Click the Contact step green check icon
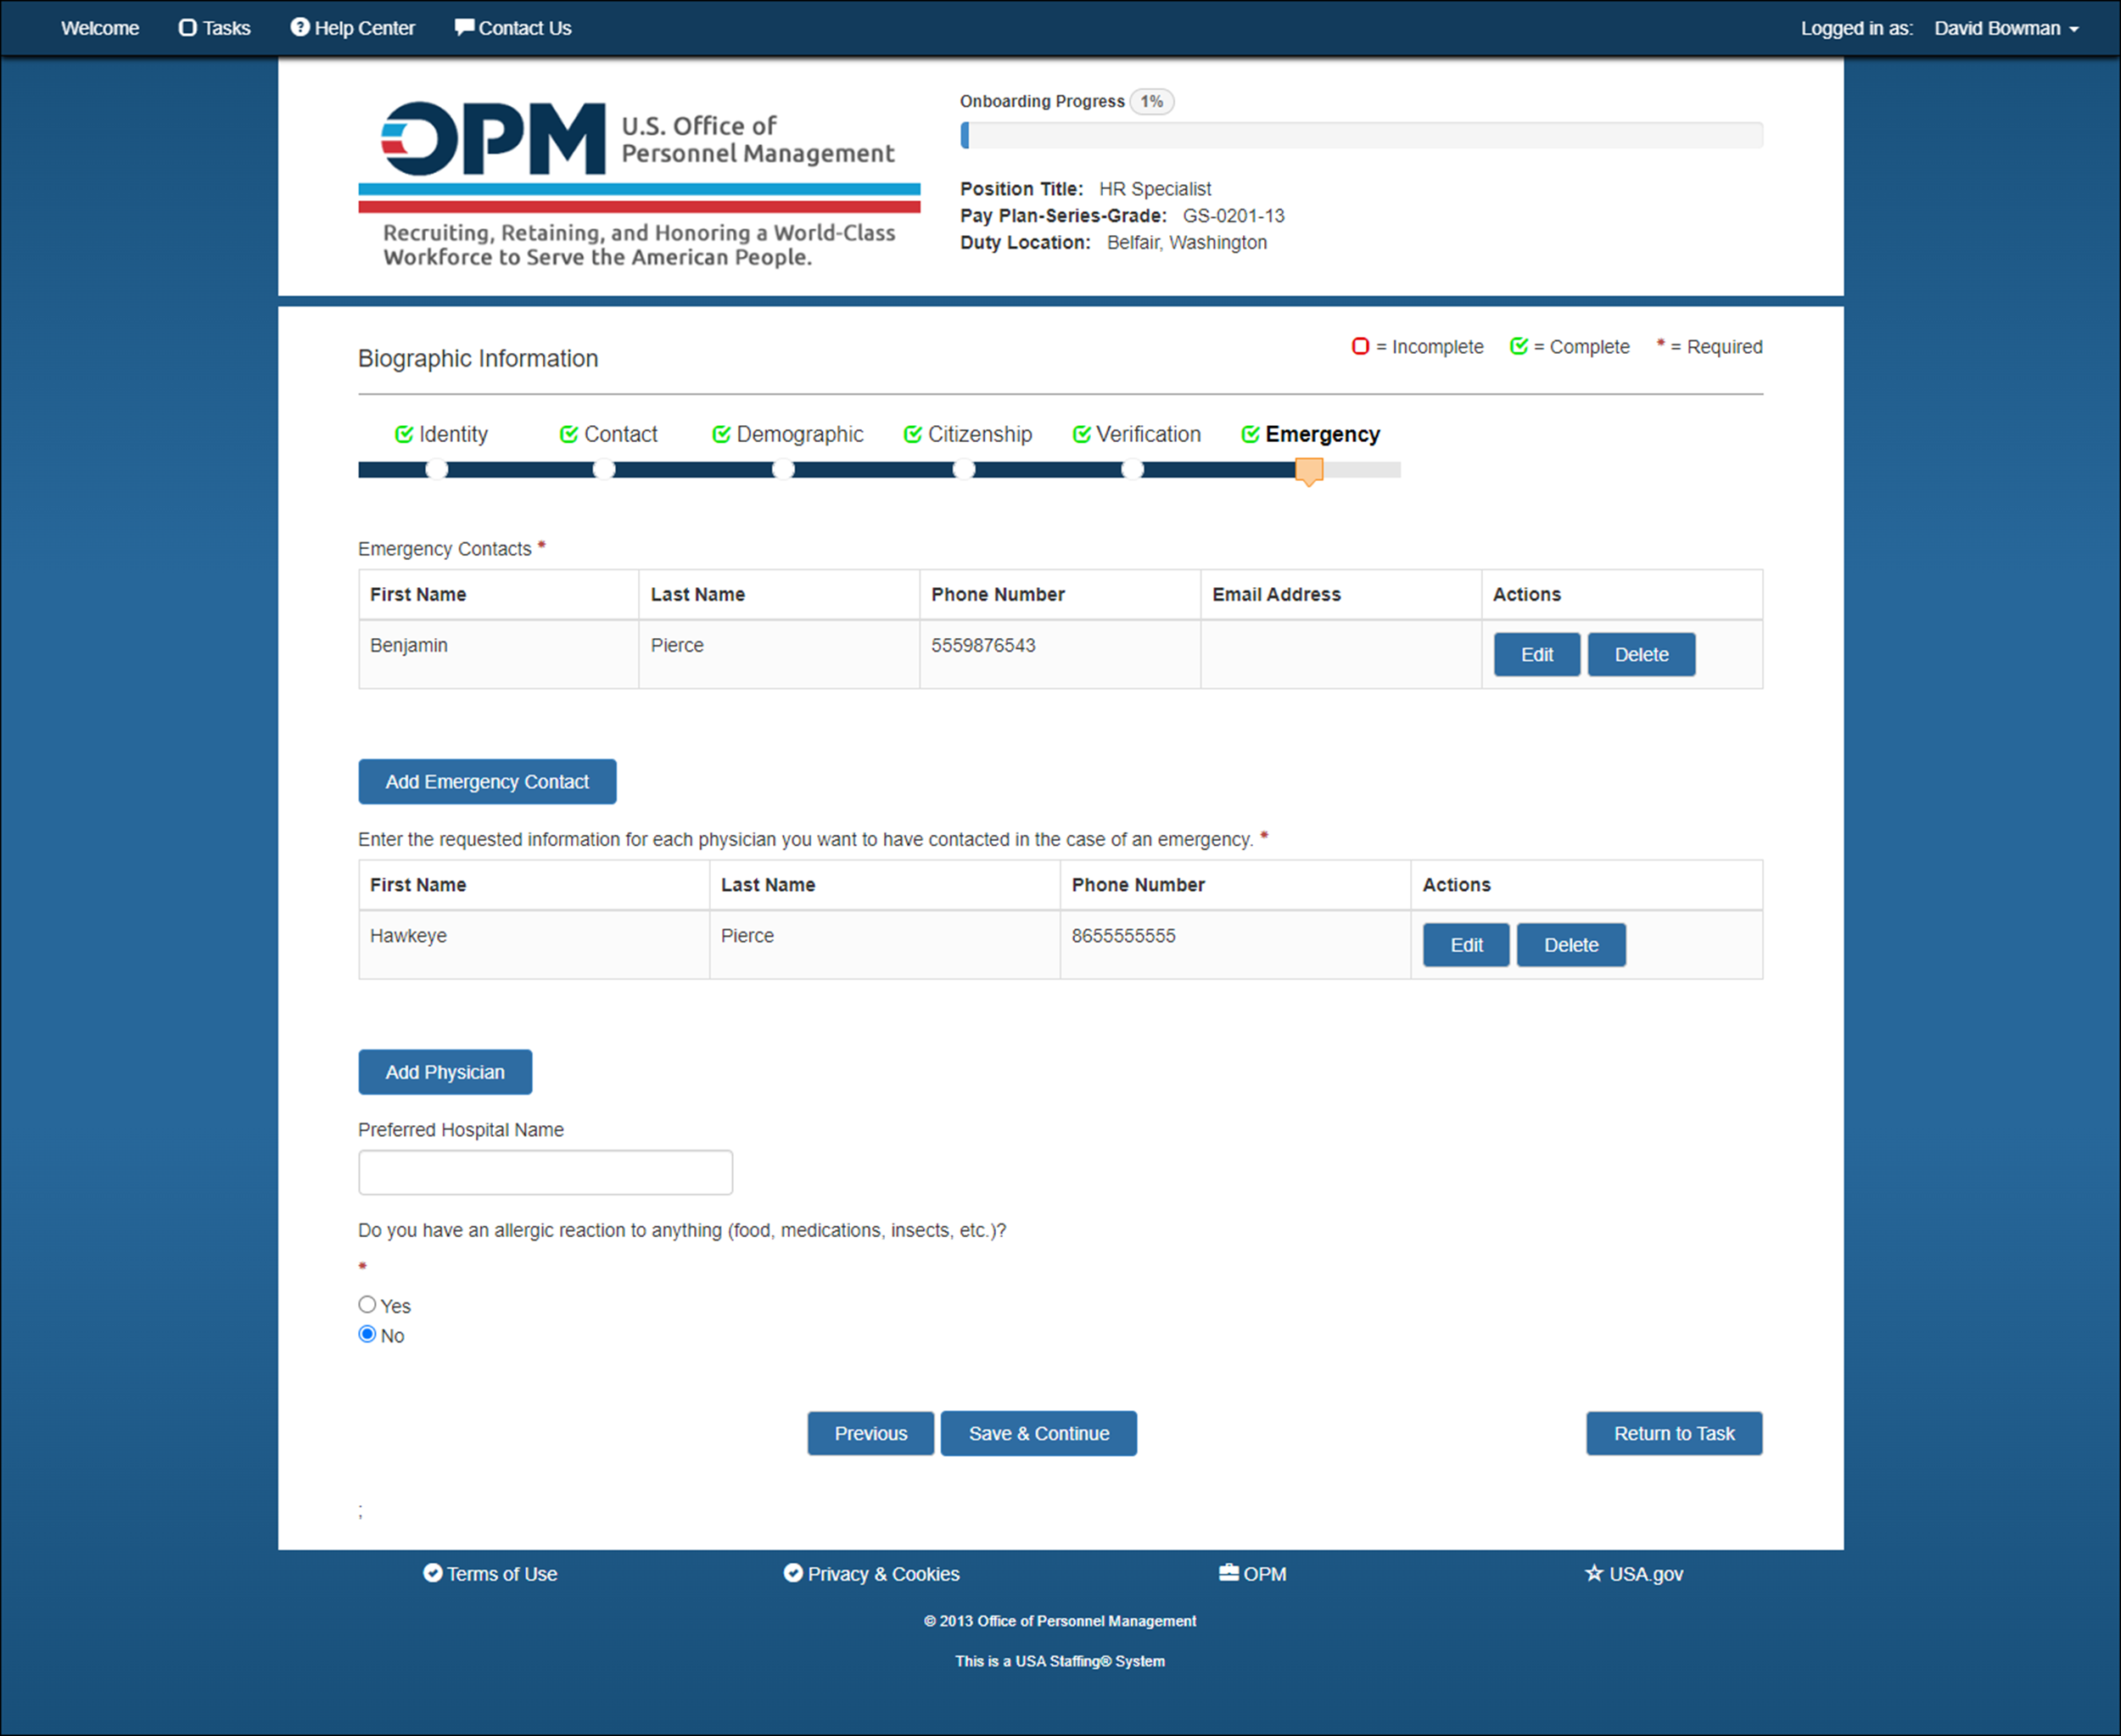 [x=569, y=434]
